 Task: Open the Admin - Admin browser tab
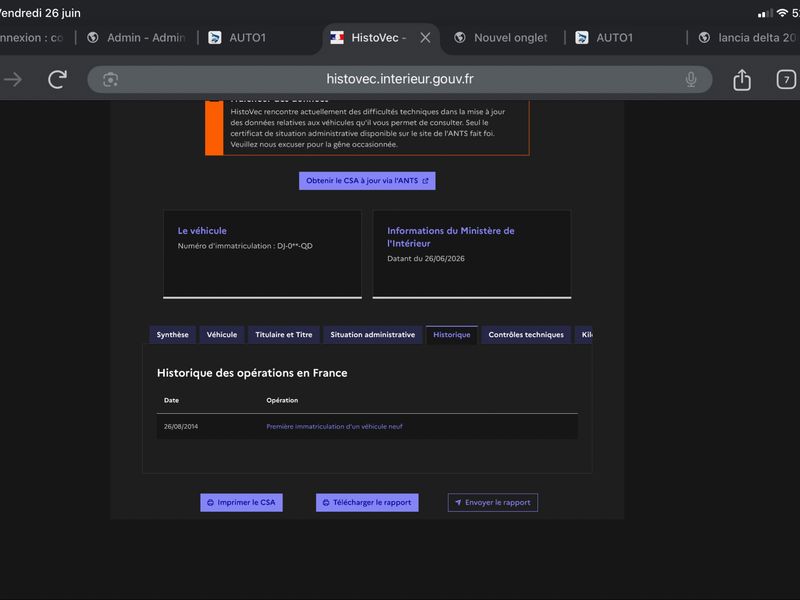click(136, 38)
